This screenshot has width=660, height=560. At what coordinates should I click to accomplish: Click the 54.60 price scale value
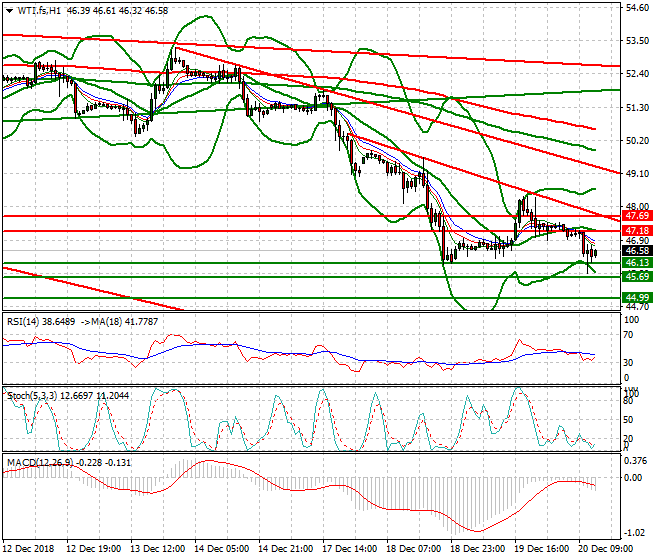coord(637,8)
